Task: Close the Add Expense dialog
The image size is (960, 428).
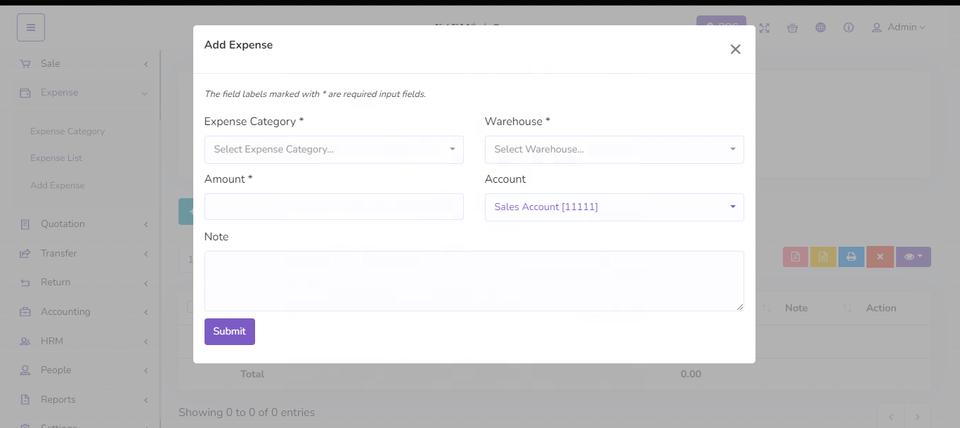Action: [735, 49]
